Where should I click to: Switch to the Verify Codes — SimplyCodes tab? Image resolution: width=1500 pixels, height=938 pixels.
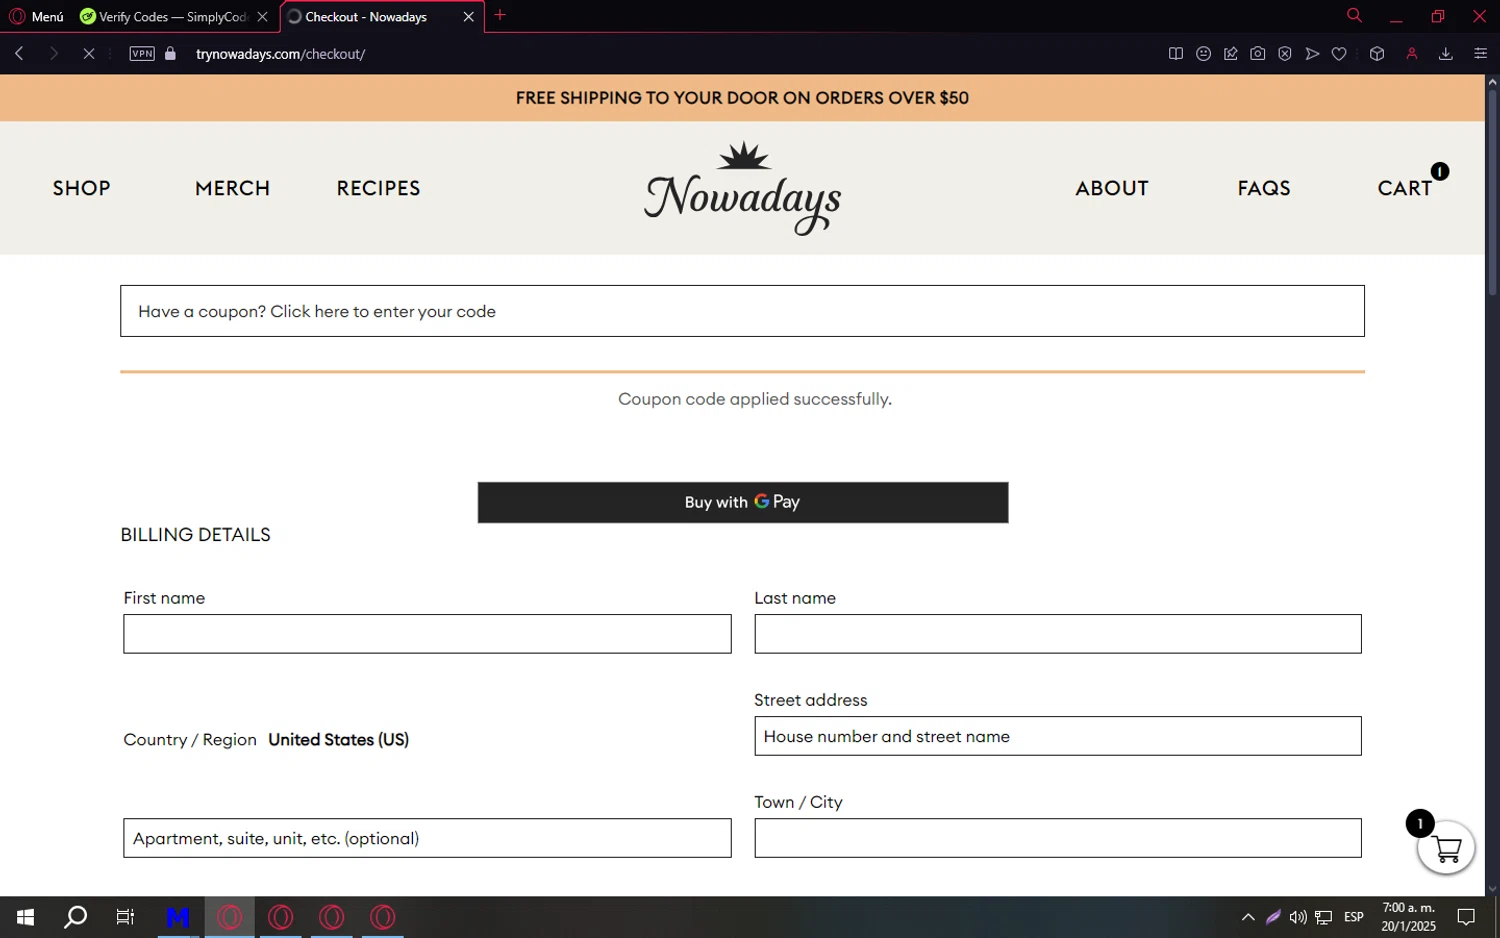(163, 16)
